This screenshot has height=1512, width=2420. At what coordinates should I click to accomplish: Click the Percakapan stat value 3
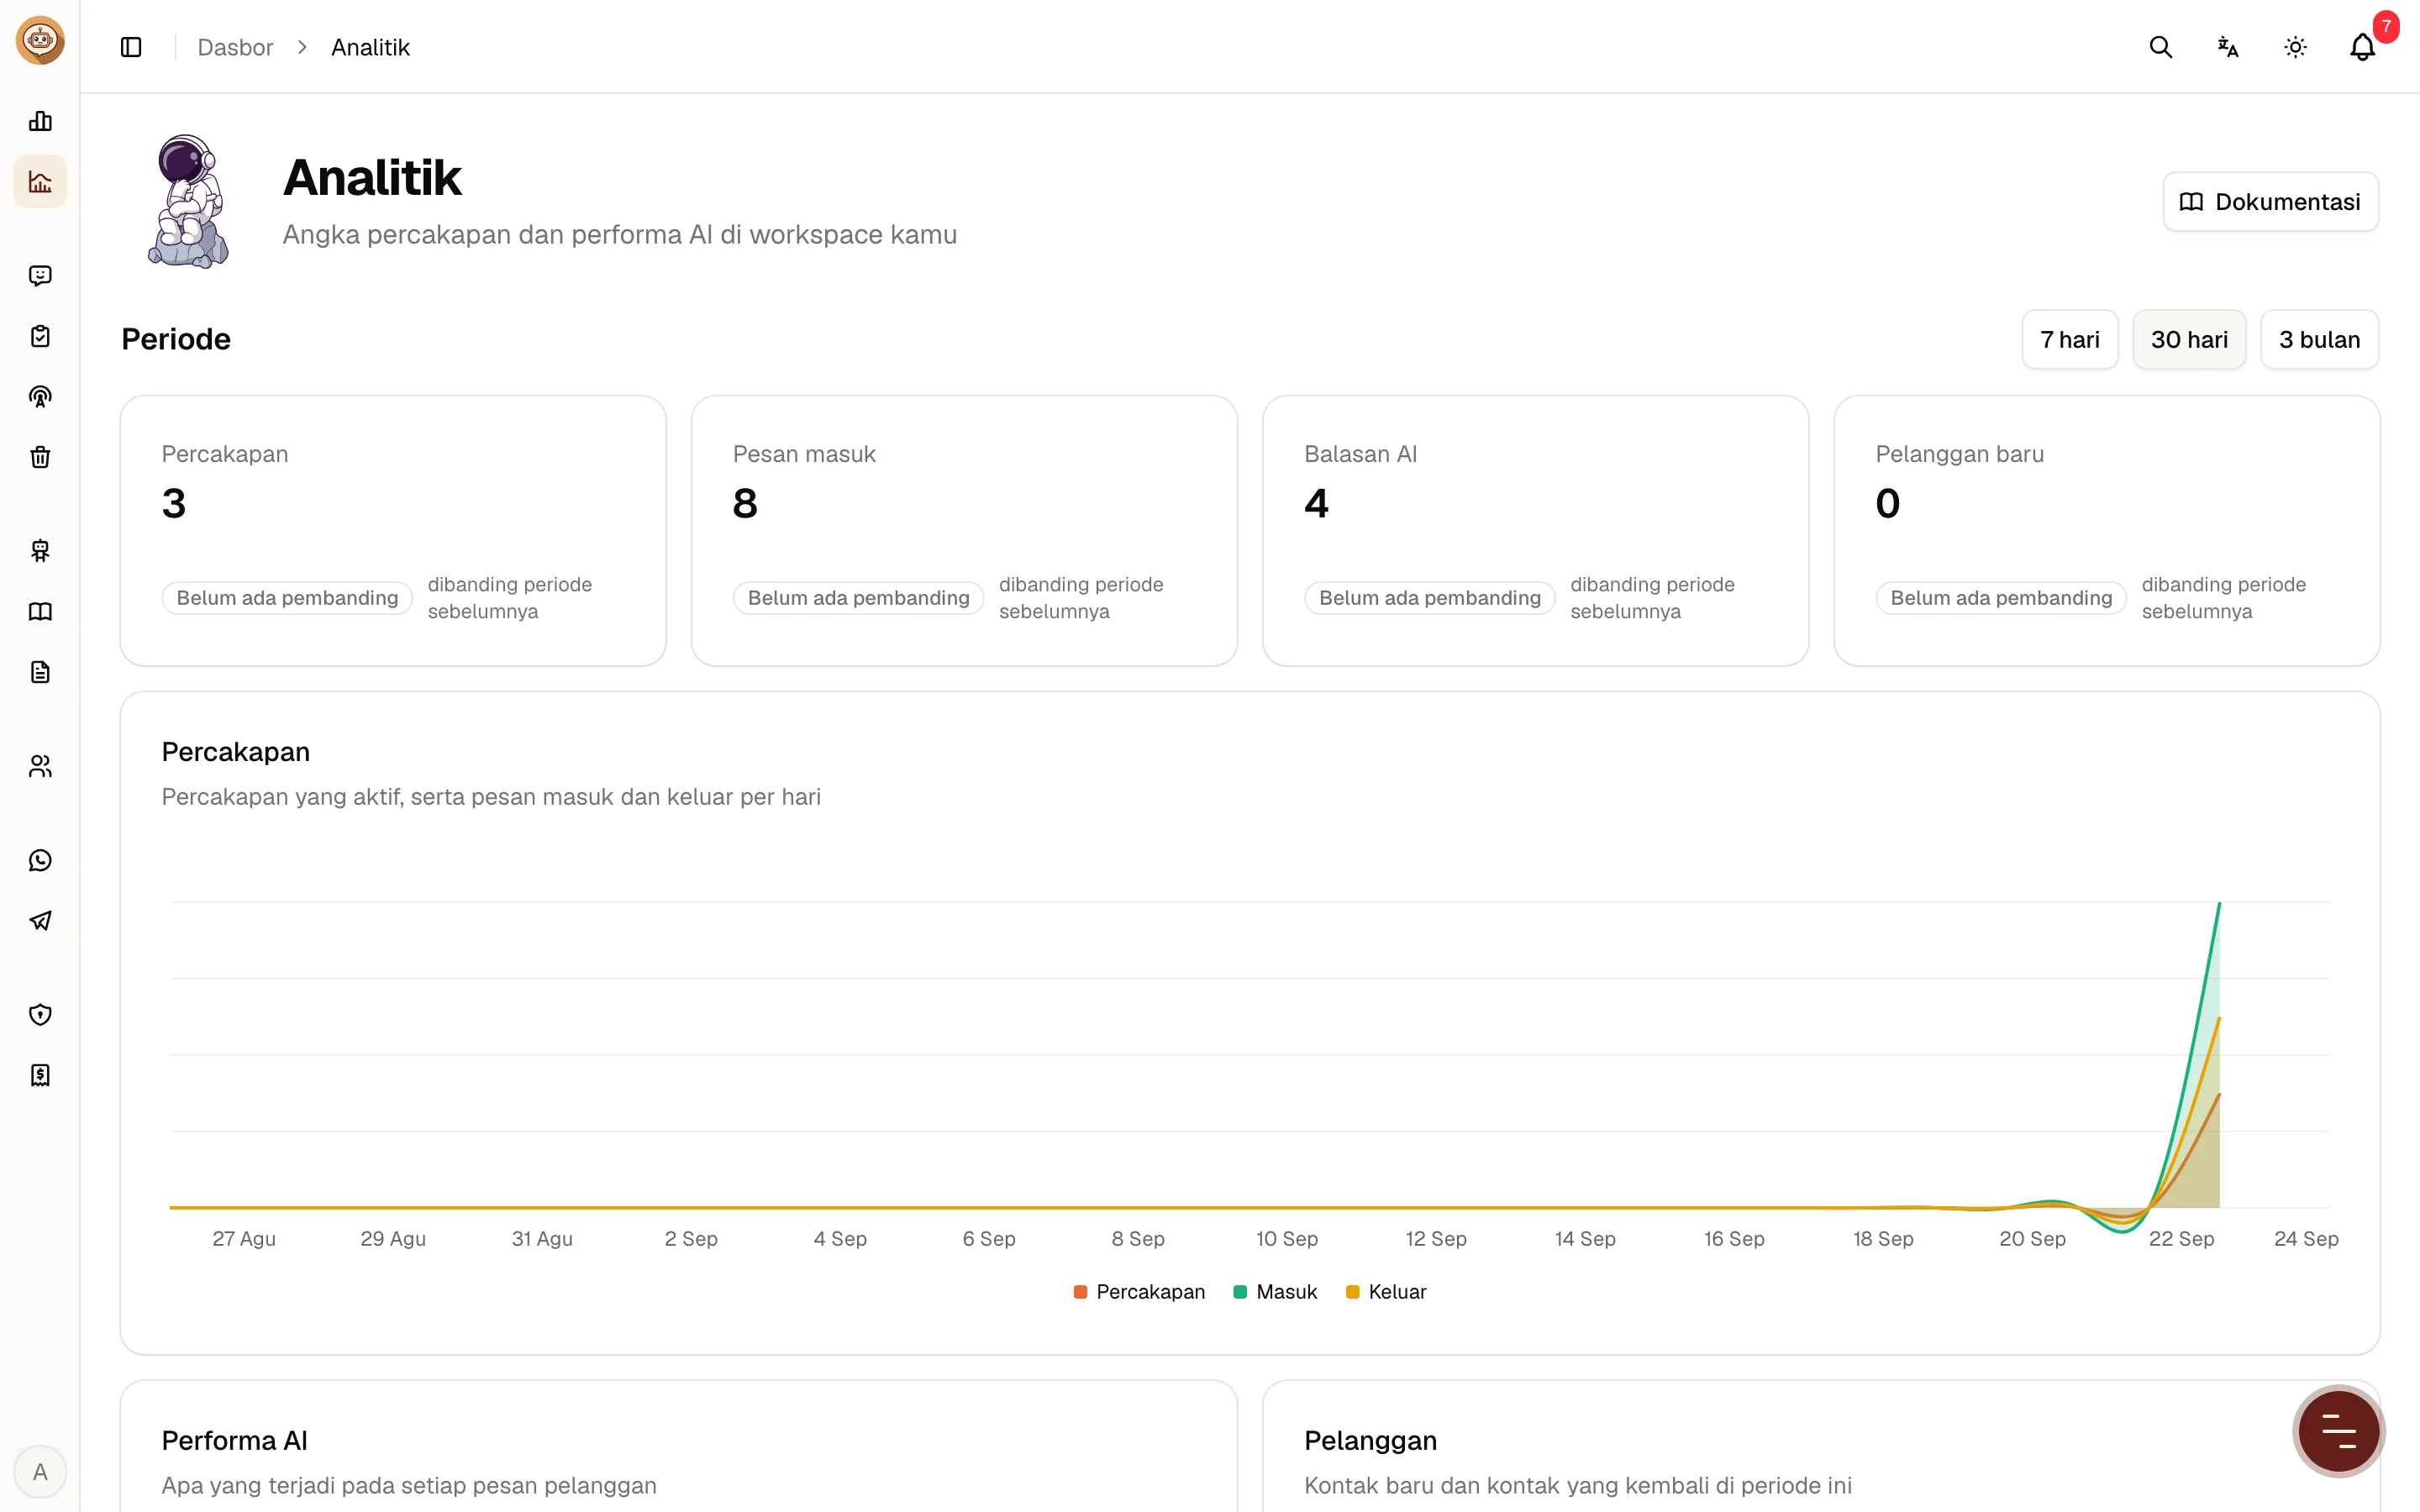coord(174,503)
